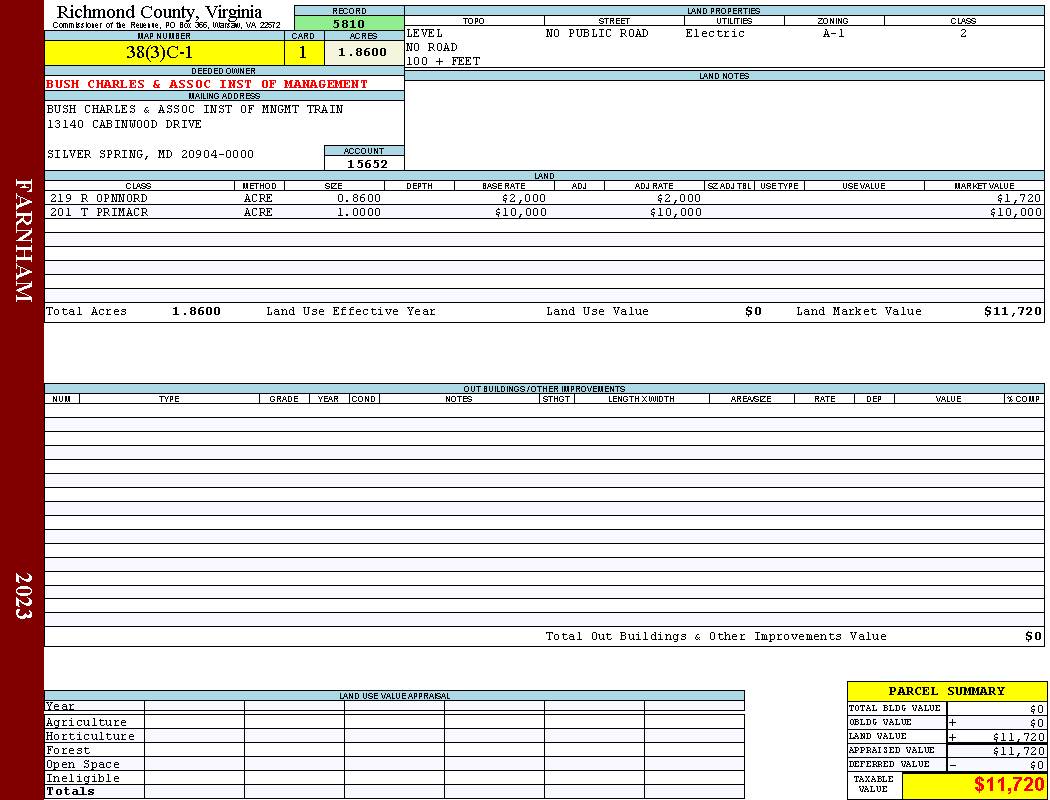Image resolution: width=1050 pixels, height=800 pixels.
Task: Click the Totals row label in appraisal table
Action: 70,791
